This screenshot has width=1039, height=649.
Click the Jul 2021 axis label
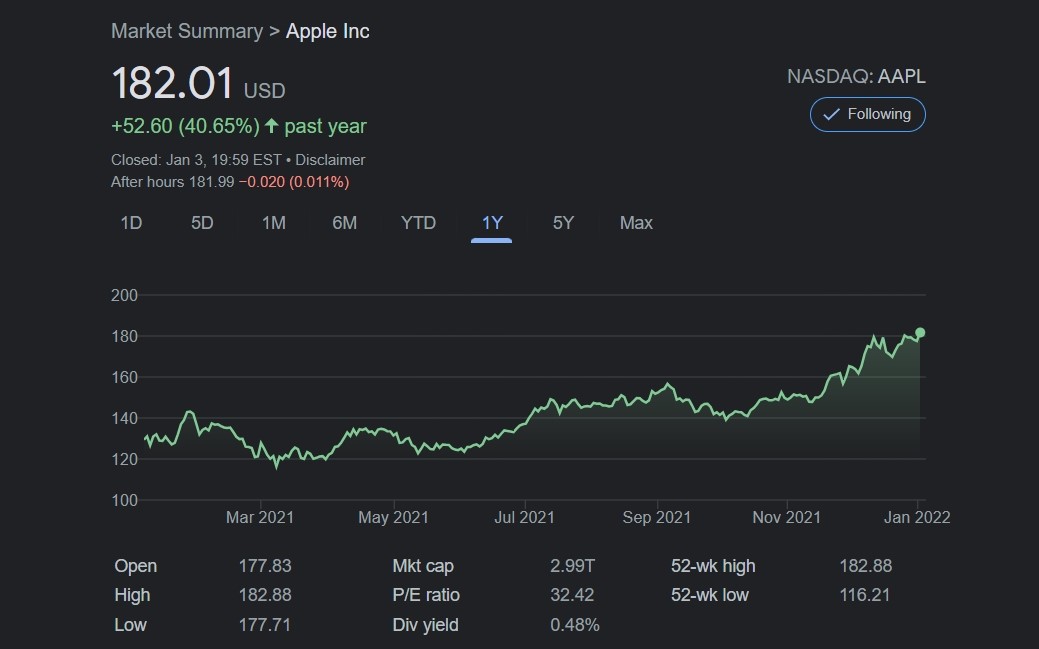[524, 517]
